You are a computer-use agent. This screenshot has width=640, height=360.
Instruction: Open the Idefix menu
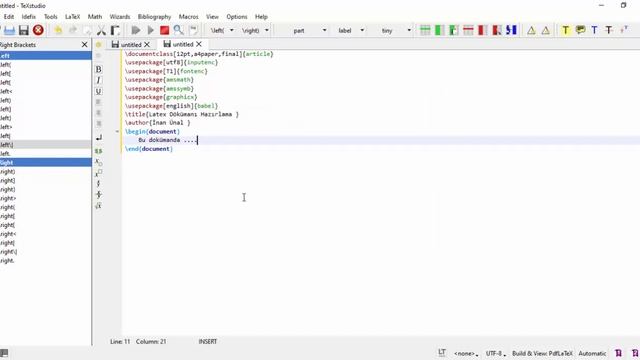[29, 17]
